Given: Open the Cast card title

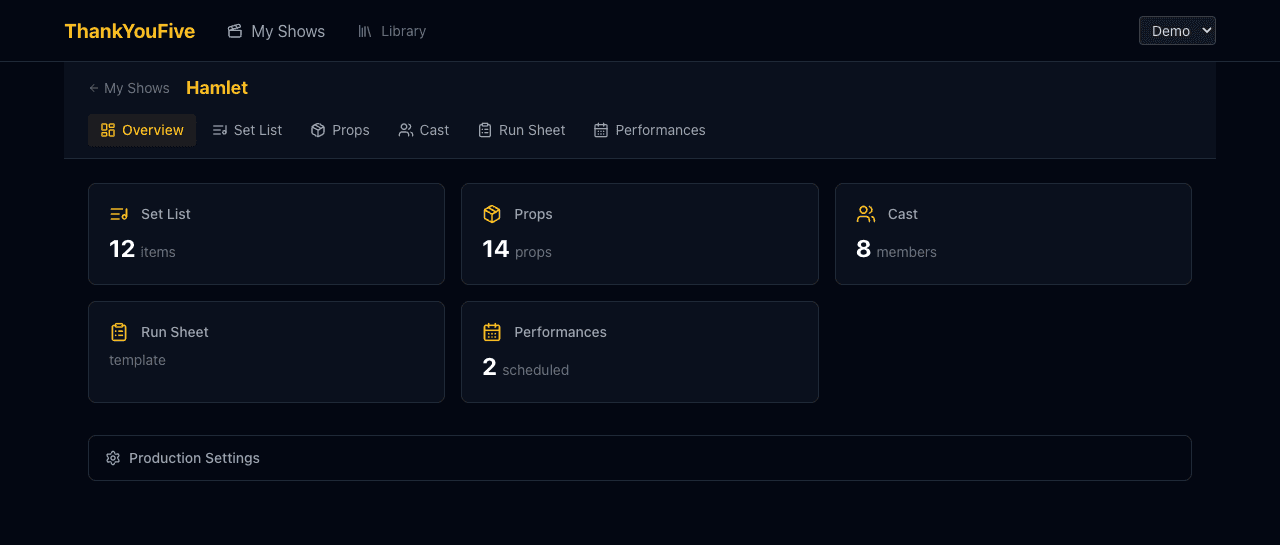Looking at the screenshot, I should [x=903, y=214].
